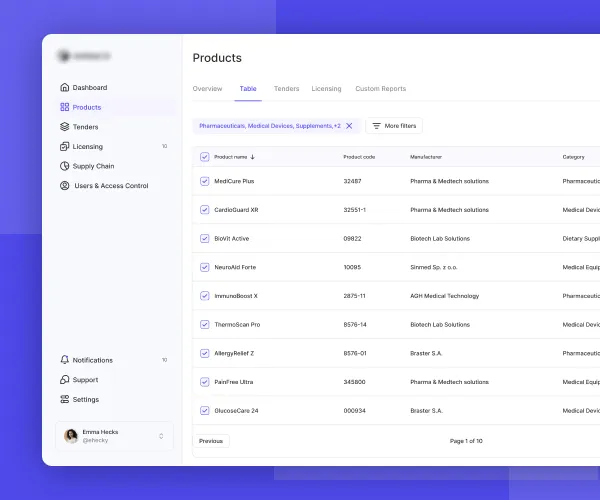
Task: Click Sinmed Sp. z o.o. manufacturer cell
Action: click(x=434, y=267)
